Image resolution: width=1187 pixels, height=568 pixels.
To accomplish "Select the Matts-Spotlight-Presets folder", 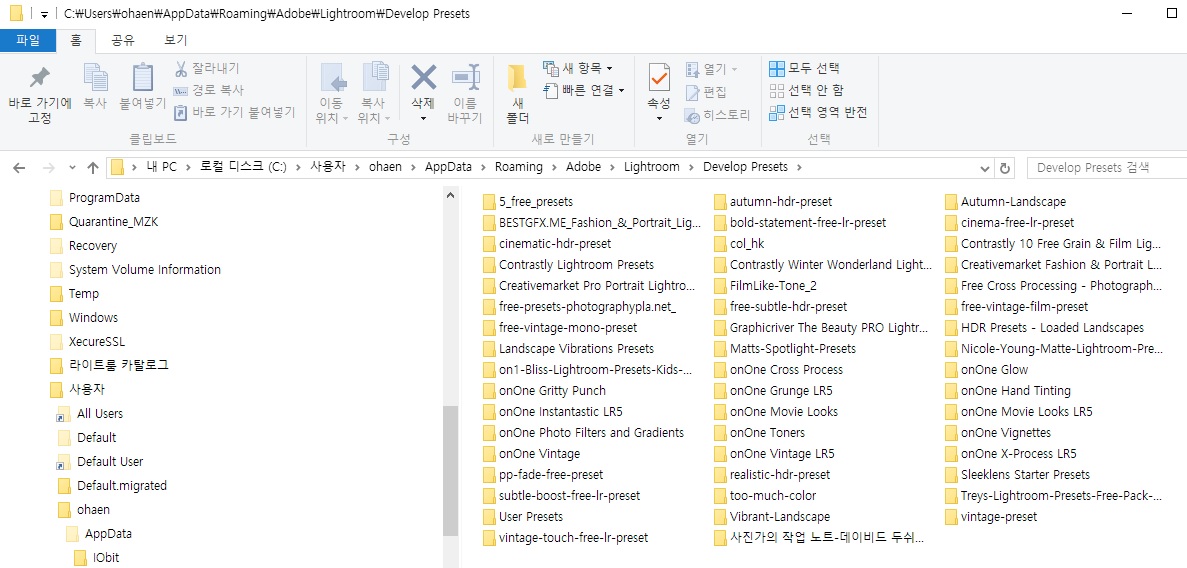I will (793, 349).
